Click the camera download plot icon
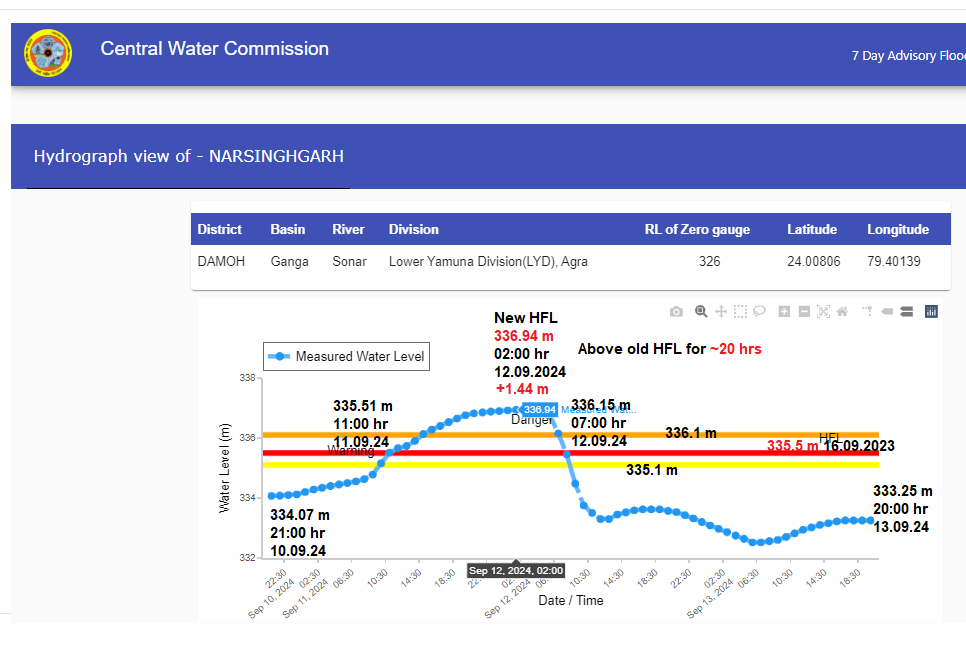This screenshot has height=656, width=966. coord(676,312)
